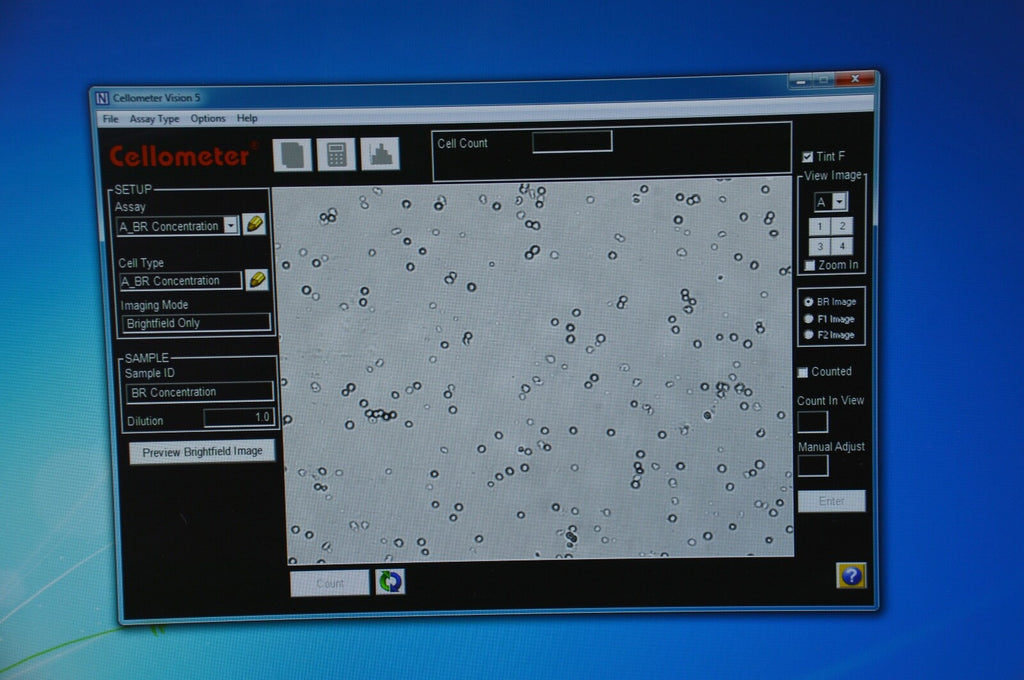This screenshot has height=680, width=1024.
Task: Click the Cellometer Vision 5 title bar icon
Action: click(102, 98)
